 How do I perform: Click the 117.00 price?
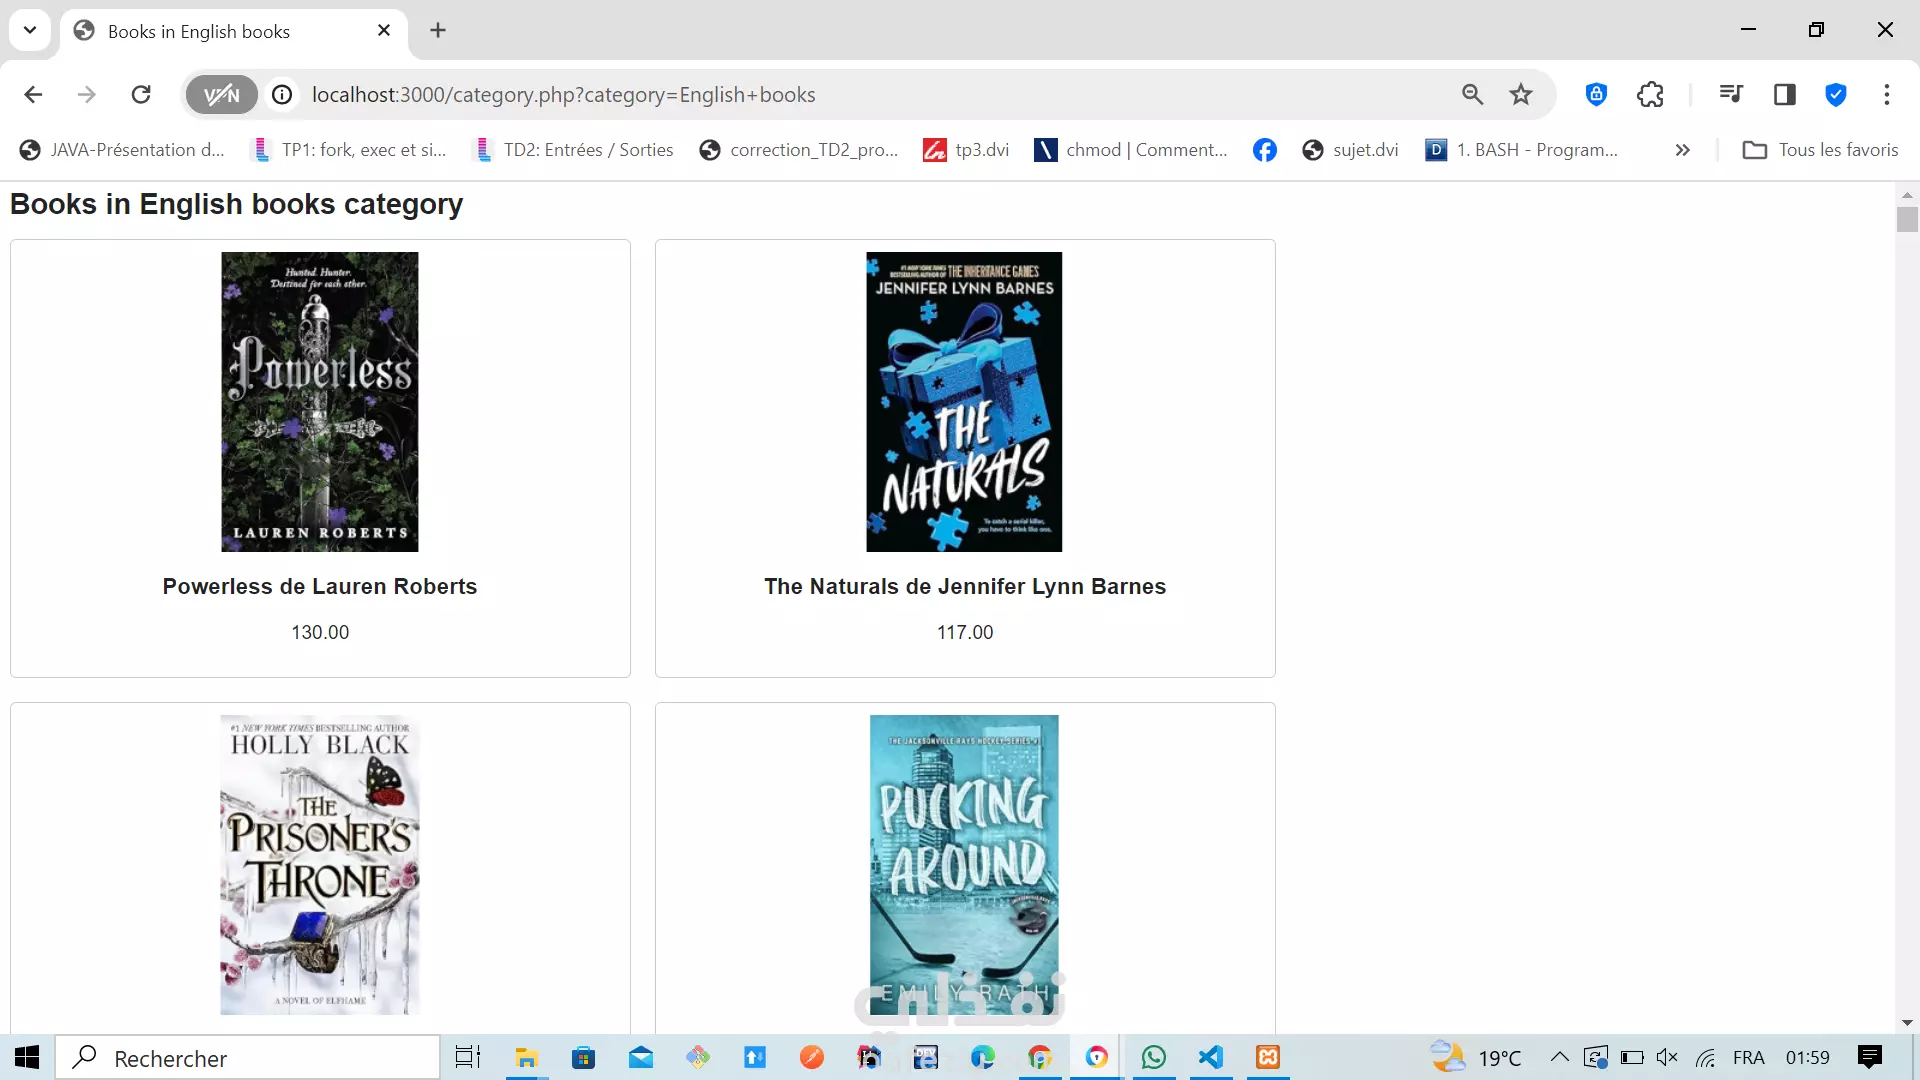coord(965,632)
